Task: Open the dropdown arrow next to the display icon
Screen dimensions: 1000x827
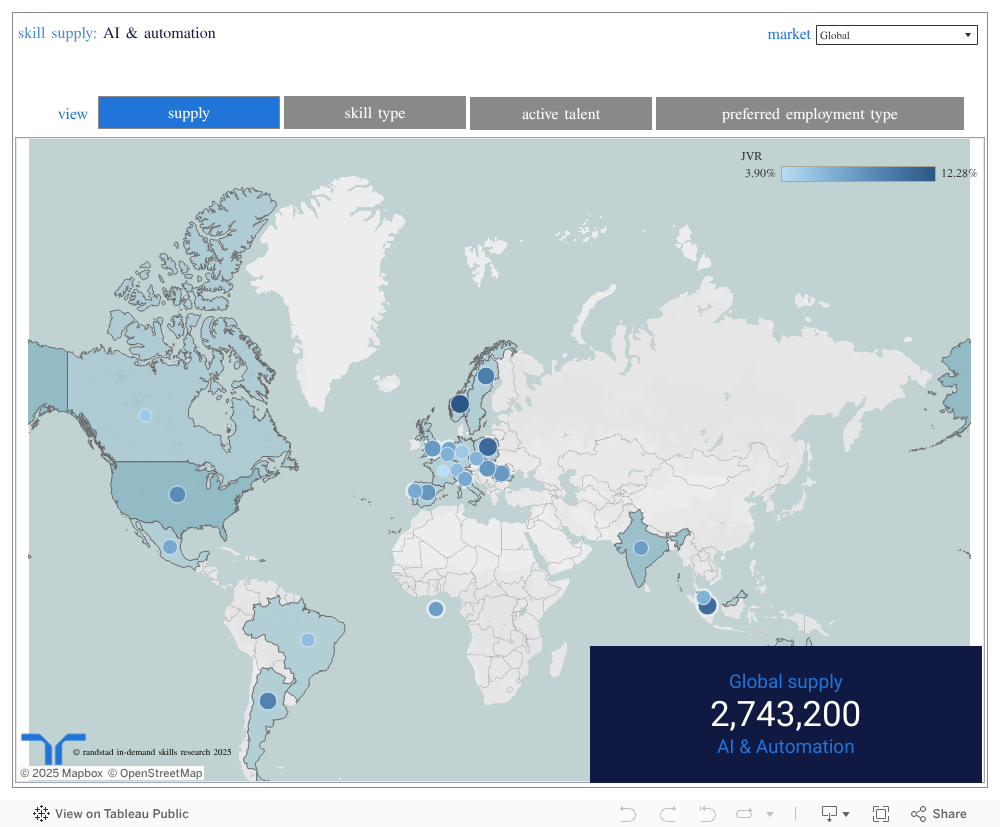Action: 847,813
